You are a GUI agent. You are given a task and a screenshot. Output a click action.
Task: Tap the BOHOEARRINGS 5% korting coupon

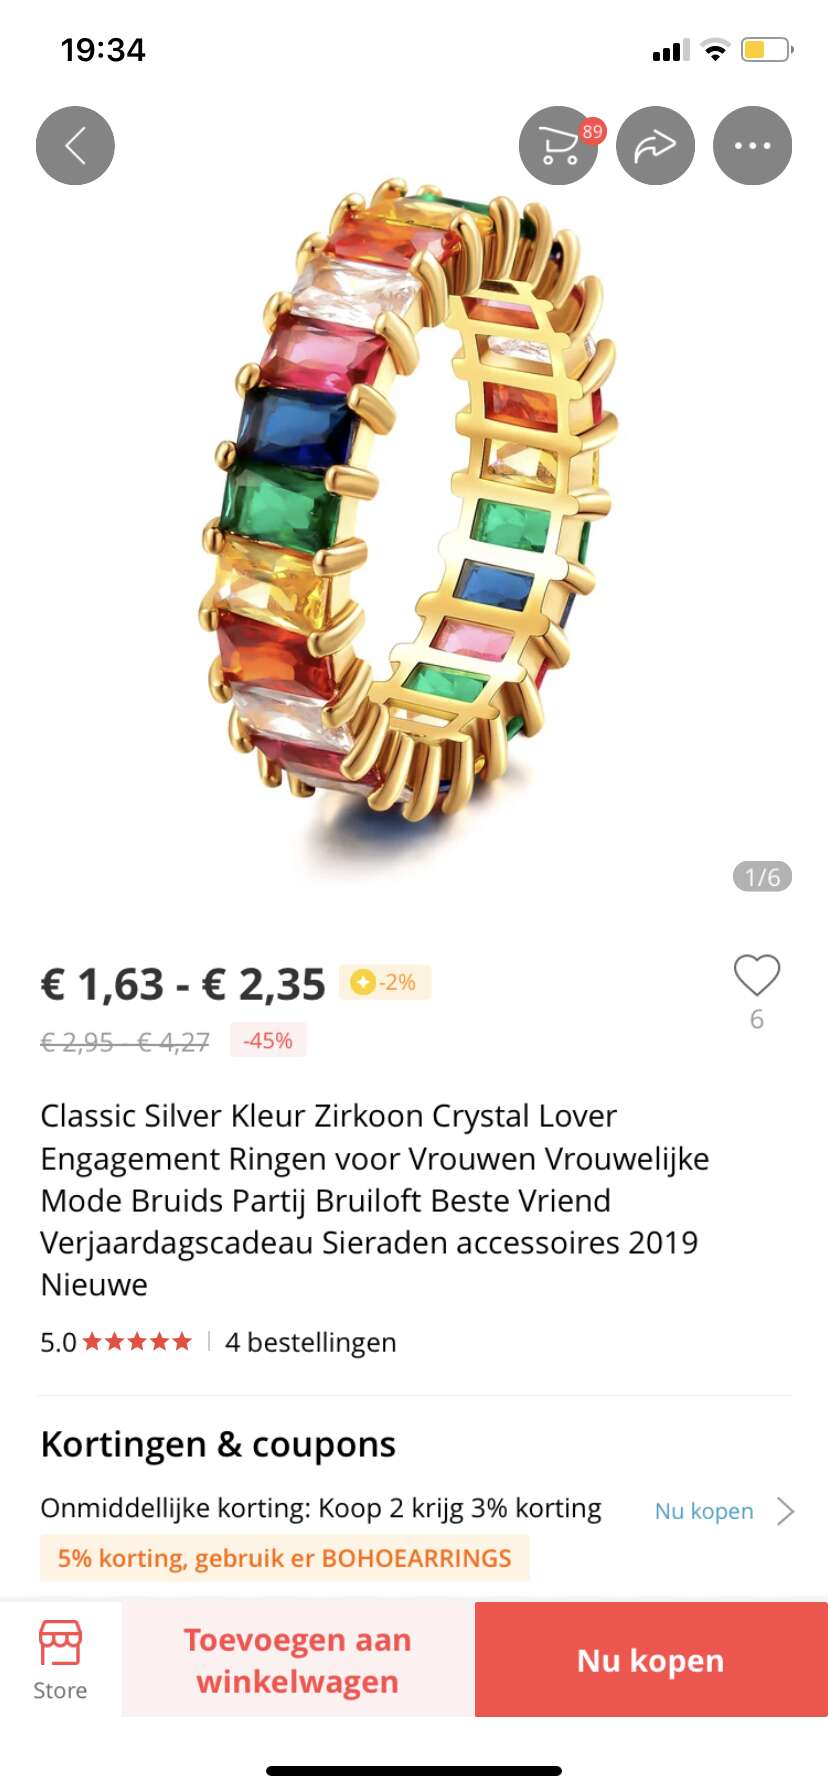click(x=284, y=1558)
